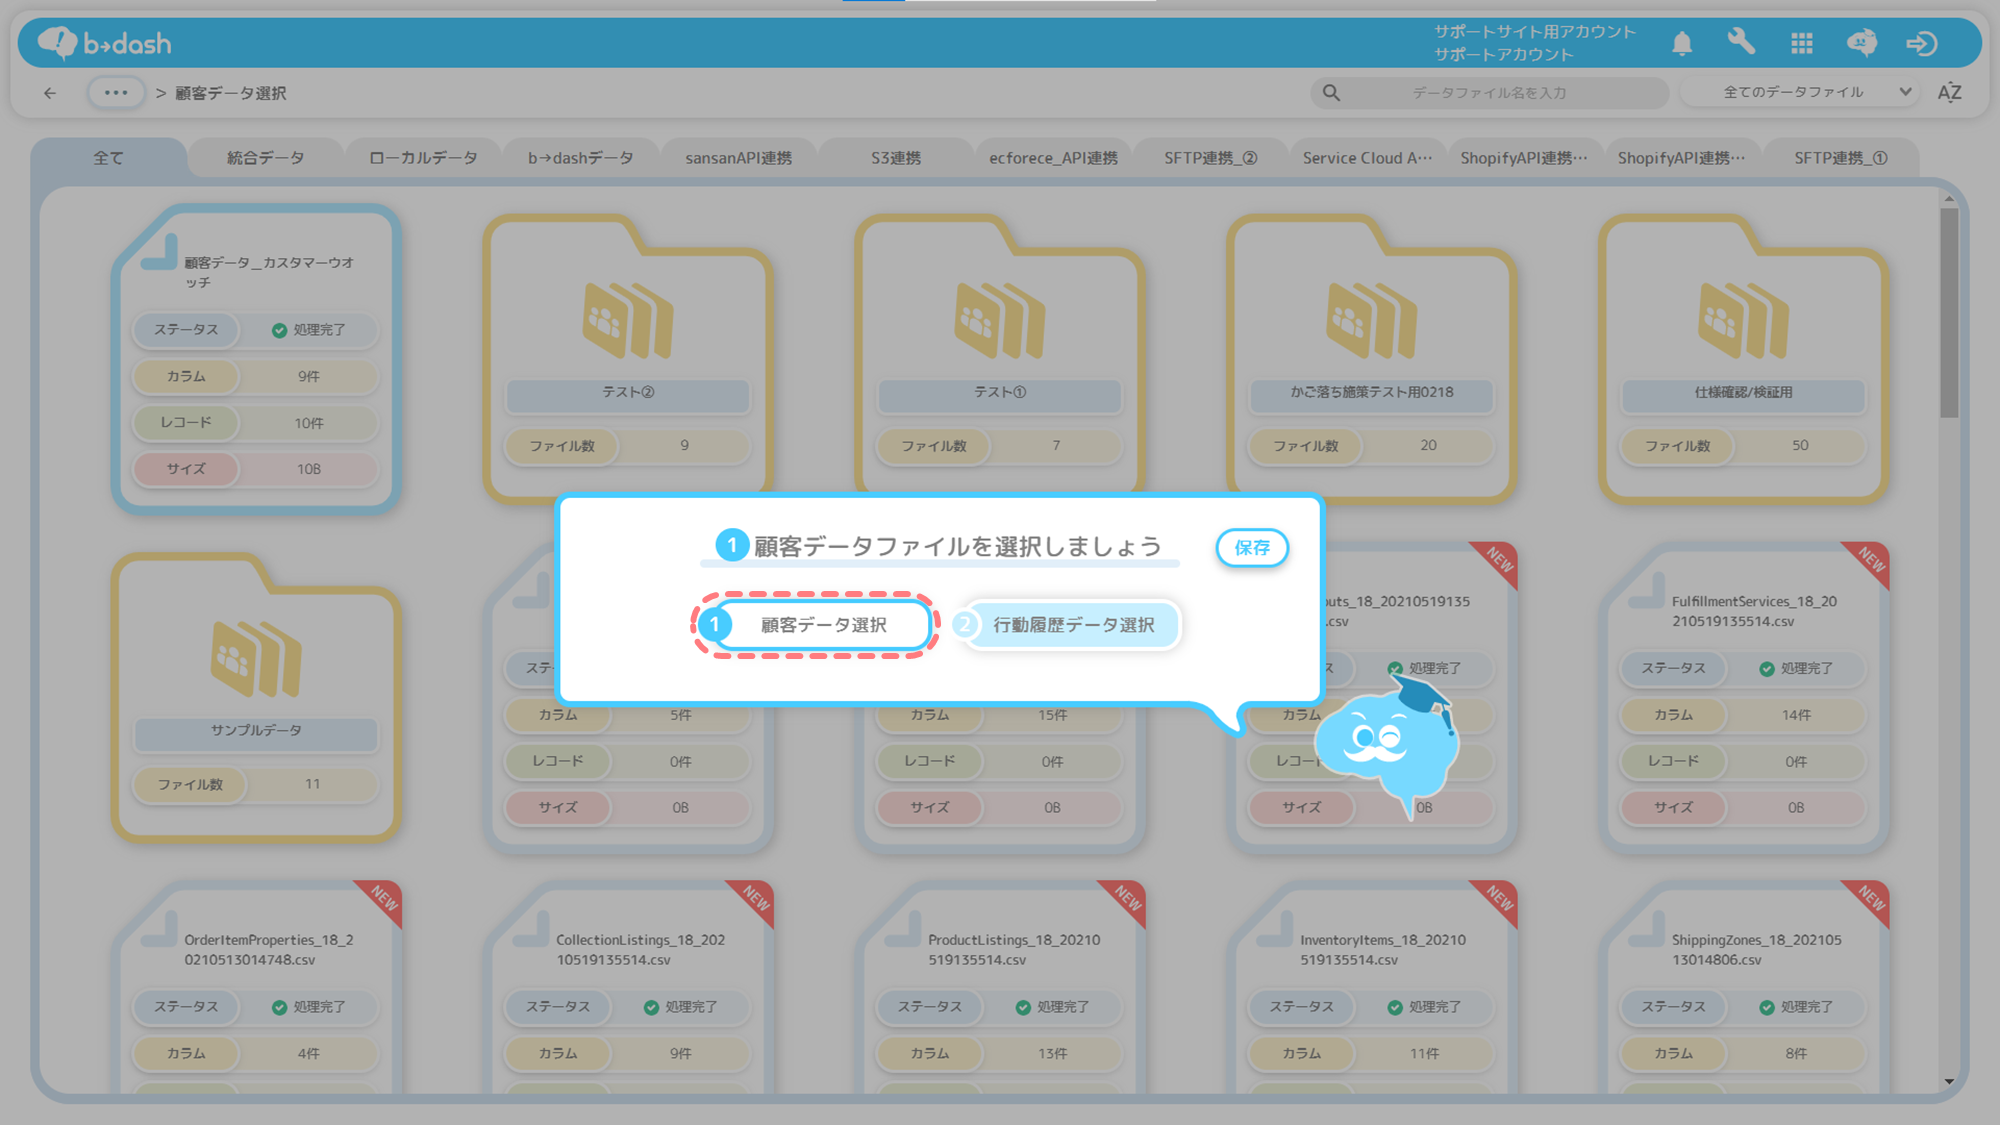Open the wrench settings icon
Image resolution: width=2000 pixels, height=1125 pixels.
click(1741, 43)
